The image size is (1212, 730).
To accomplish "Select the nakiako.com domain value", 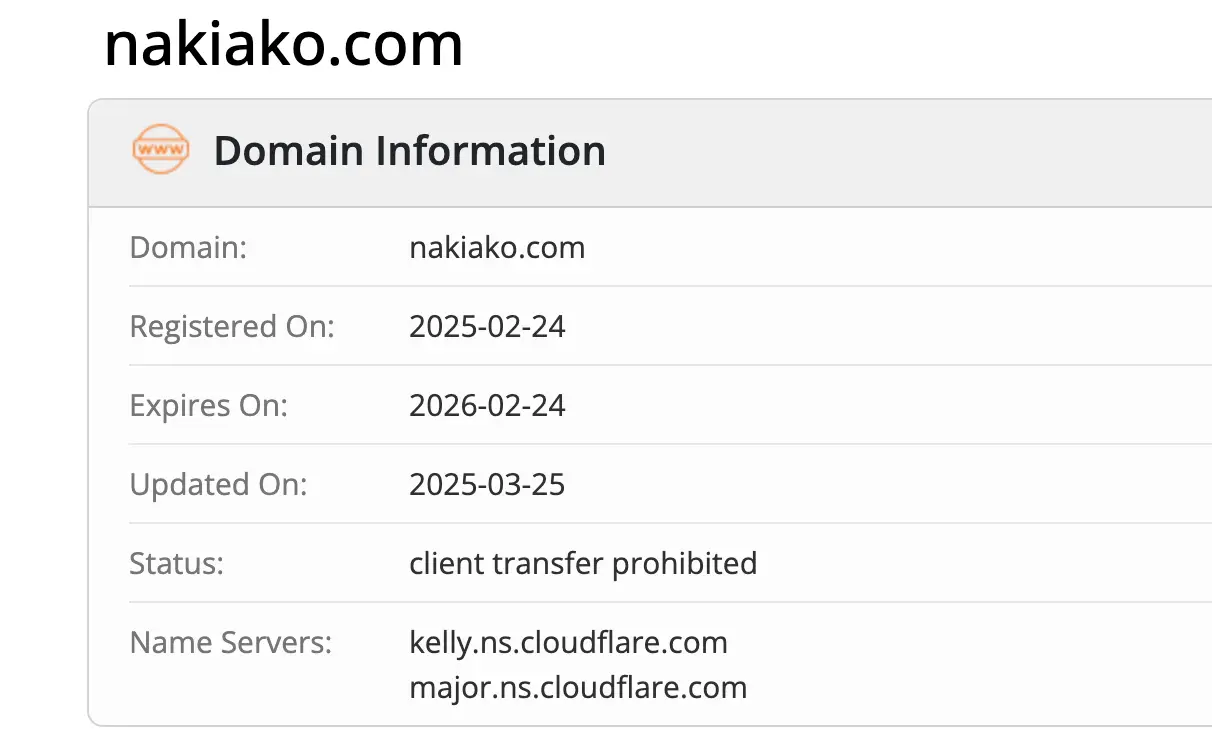I will click(x=497, y=247).
